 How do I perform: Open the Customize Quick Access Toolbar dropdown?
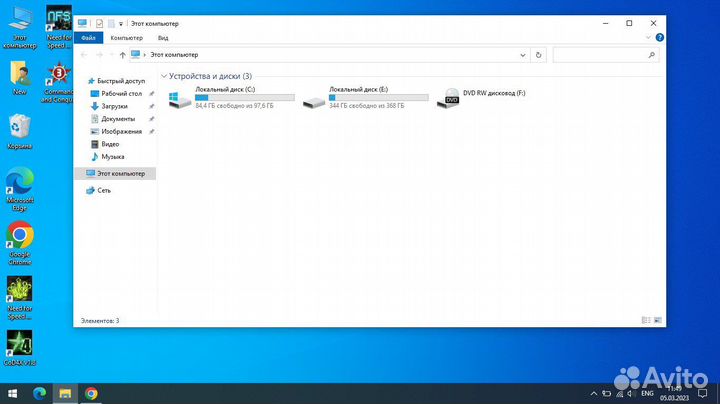coord(121,24)
